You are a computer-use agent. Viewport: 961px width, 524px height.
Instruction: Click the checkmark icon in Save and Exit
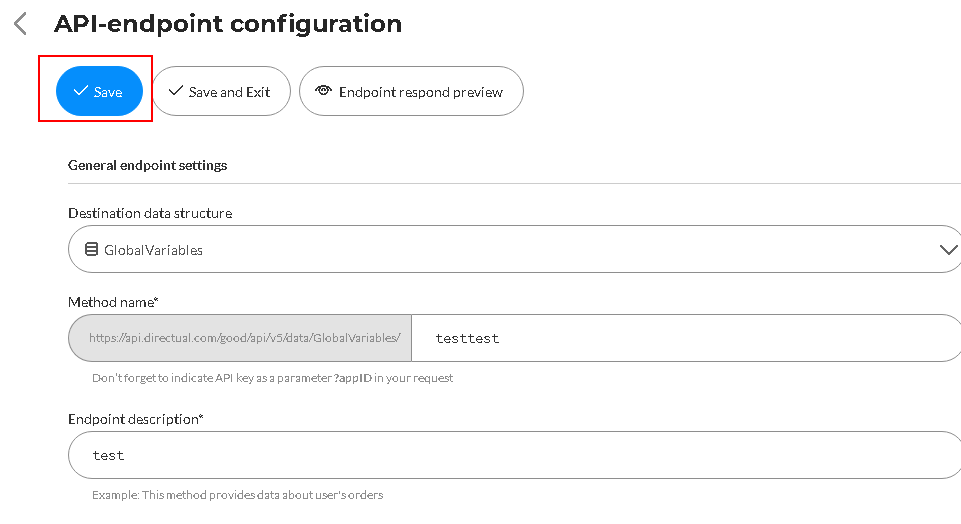pos(176,91)
